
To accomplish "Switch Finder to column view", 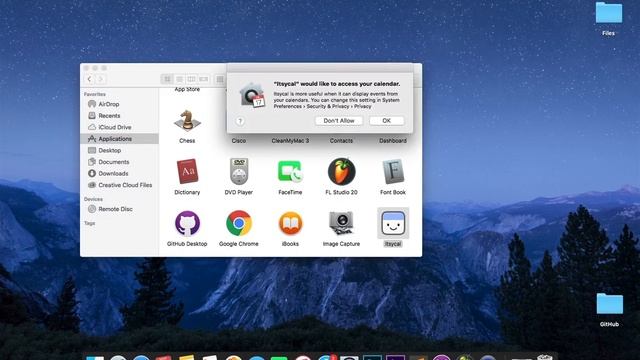I will pos(191,79).
